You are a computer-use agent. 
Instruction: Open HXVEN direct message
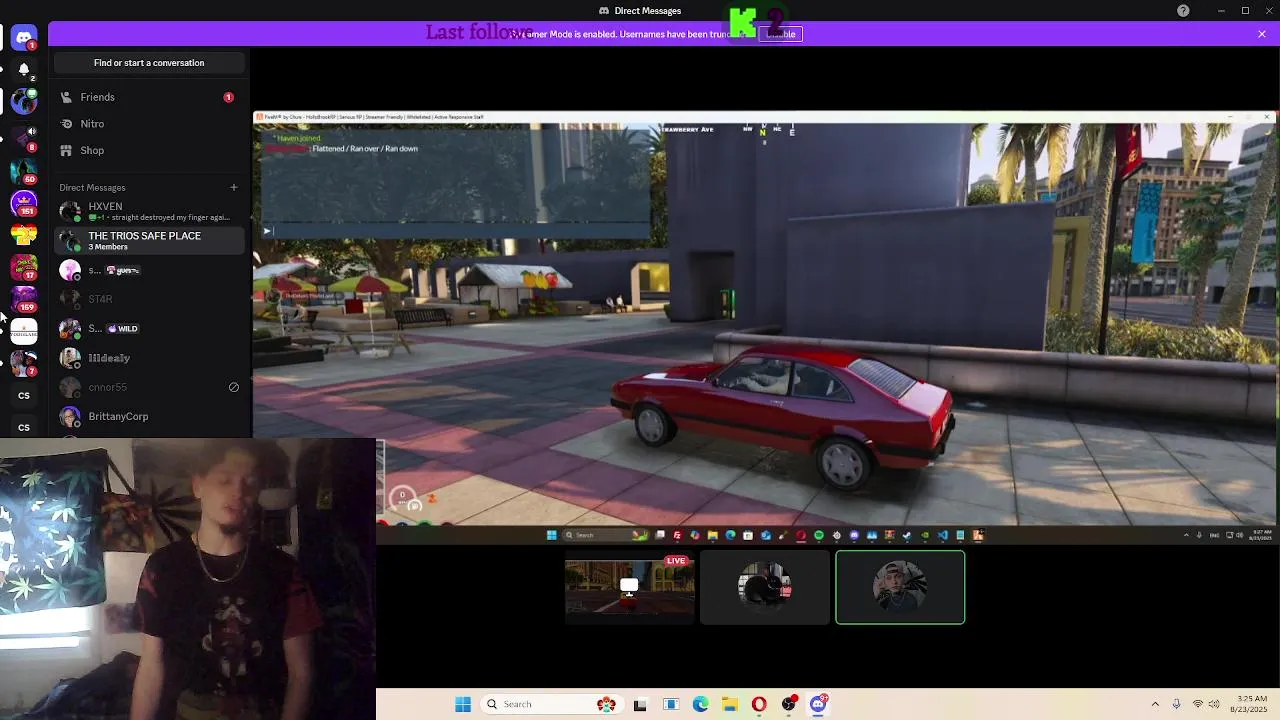tap(149, 211)
